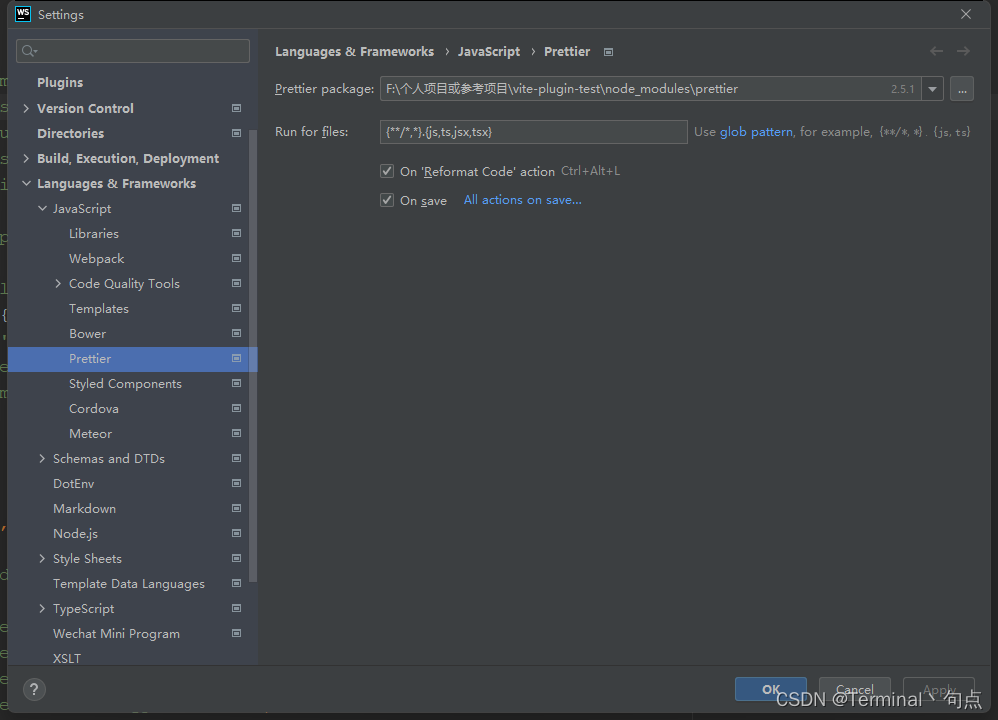
Task: Click the Run for files pattern field
Action: pyautogui.click(x=533, y=132)
